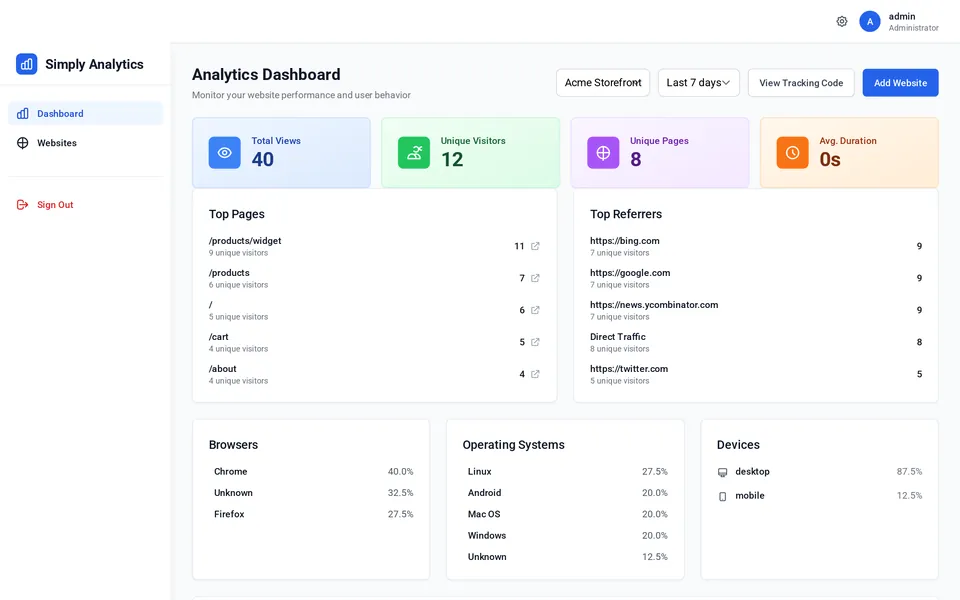Click the Unique Pages purple globe icon
This screenshot has width=960, height=600.
(603, 152)
